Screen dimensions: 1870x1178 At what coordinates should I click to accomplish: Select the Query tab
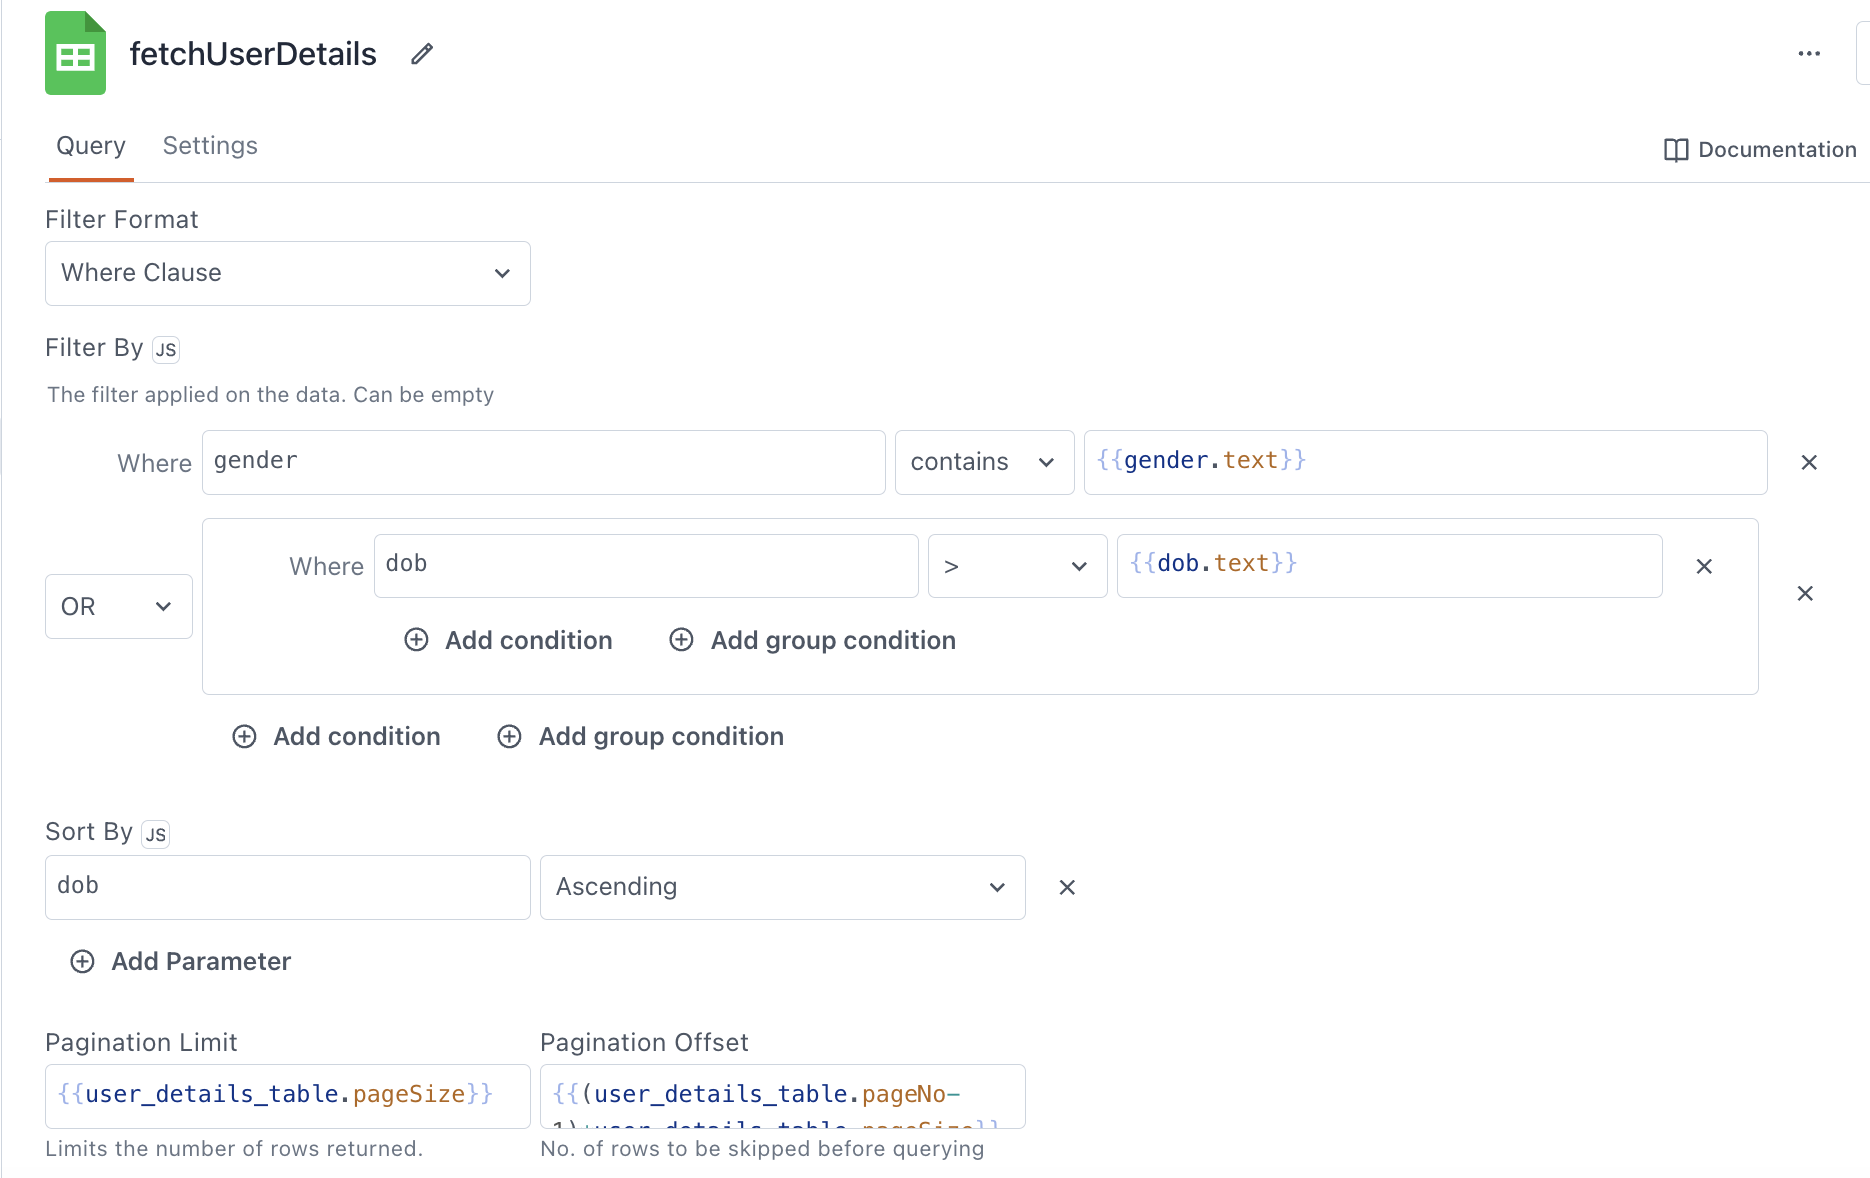(x=90, y=145)
